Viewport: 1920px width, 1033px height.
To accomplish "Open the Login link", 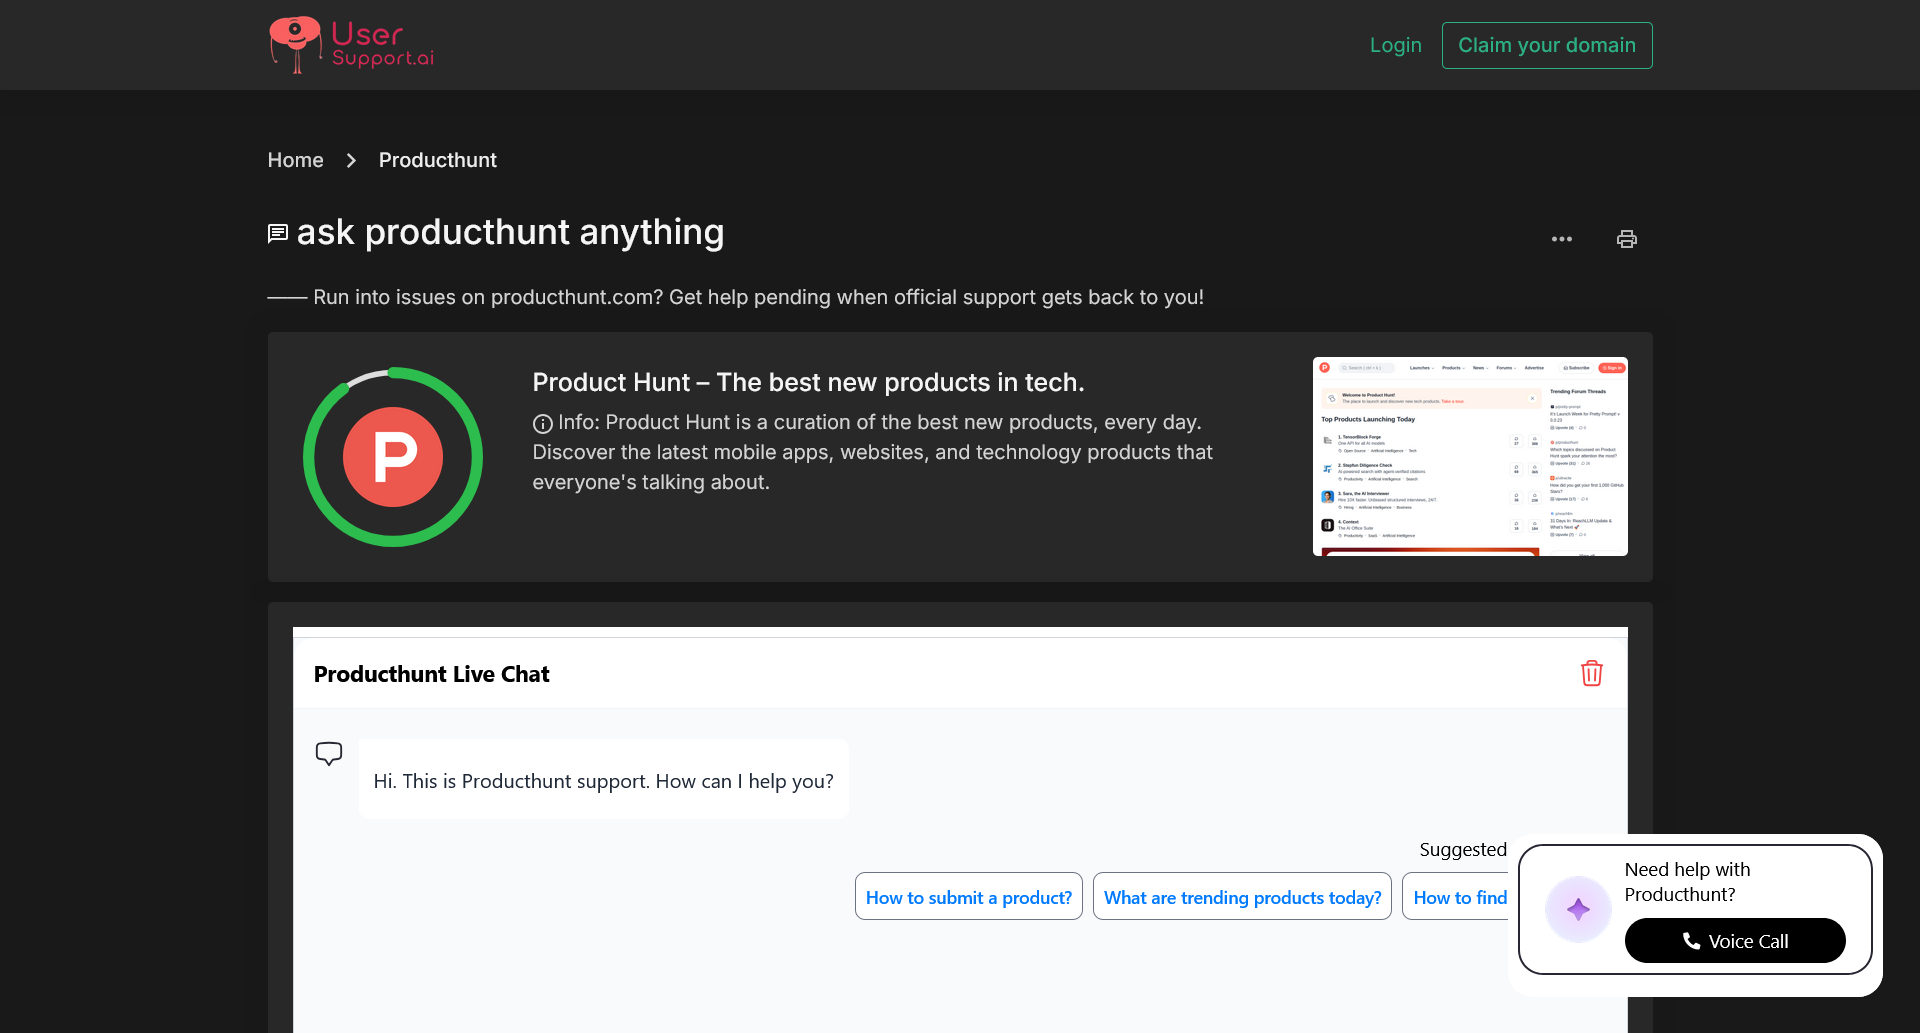I will (x=1396, y=45).
